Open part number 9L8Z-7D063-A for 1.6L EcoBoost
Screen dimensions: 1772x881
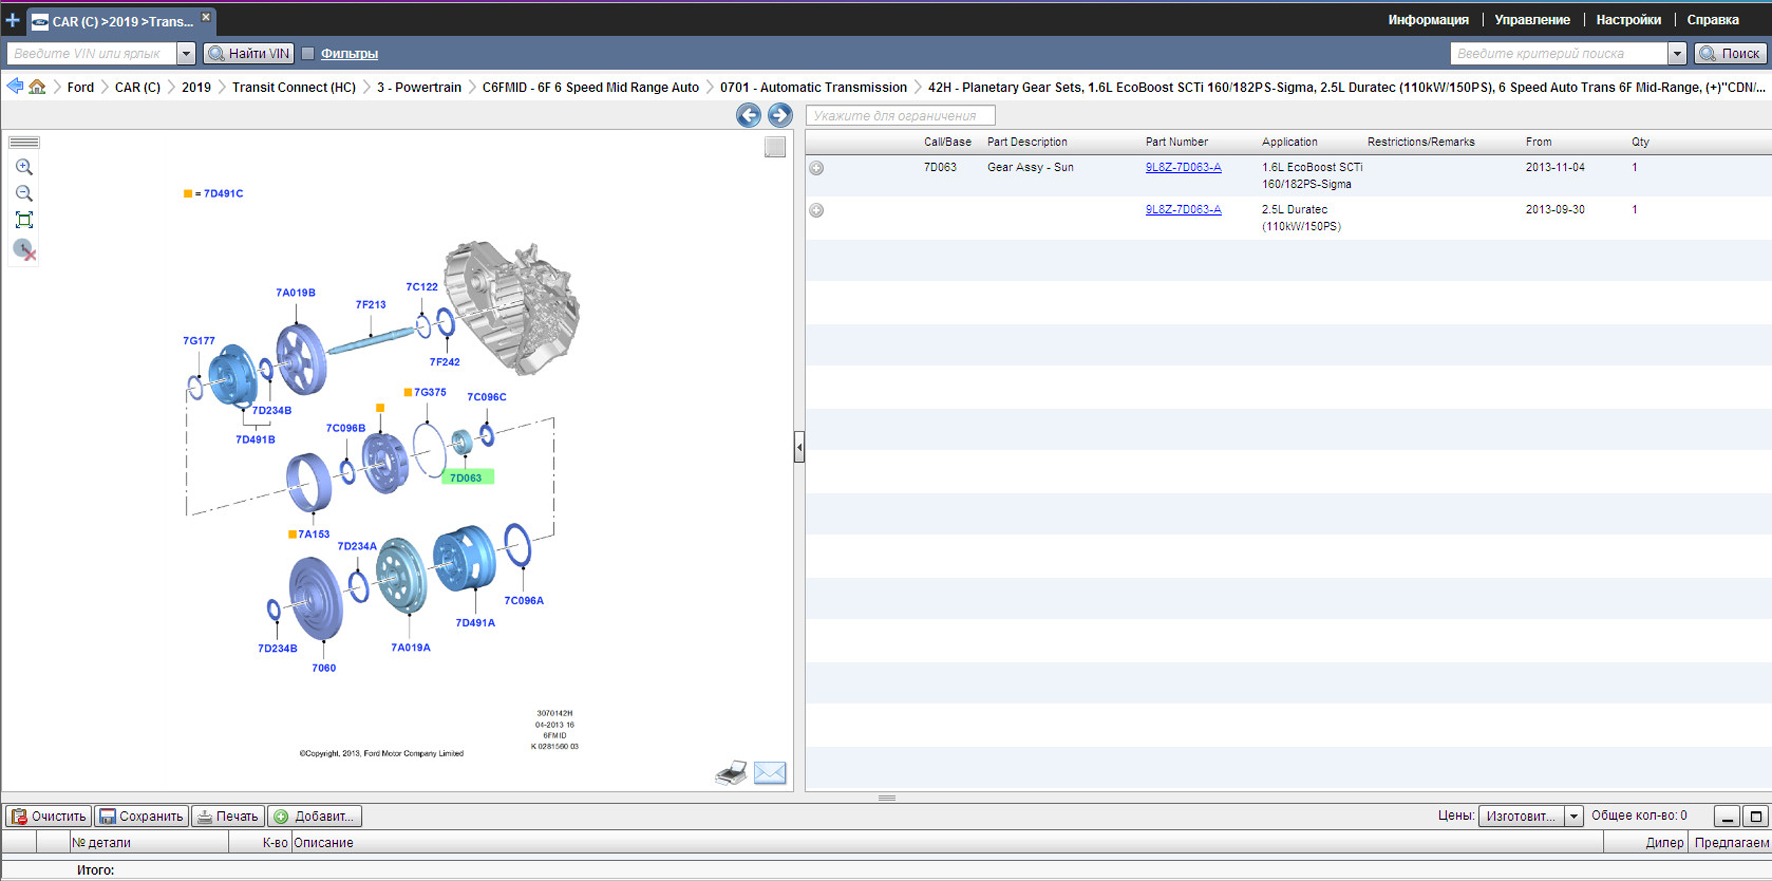click(x=1183, y=168)
